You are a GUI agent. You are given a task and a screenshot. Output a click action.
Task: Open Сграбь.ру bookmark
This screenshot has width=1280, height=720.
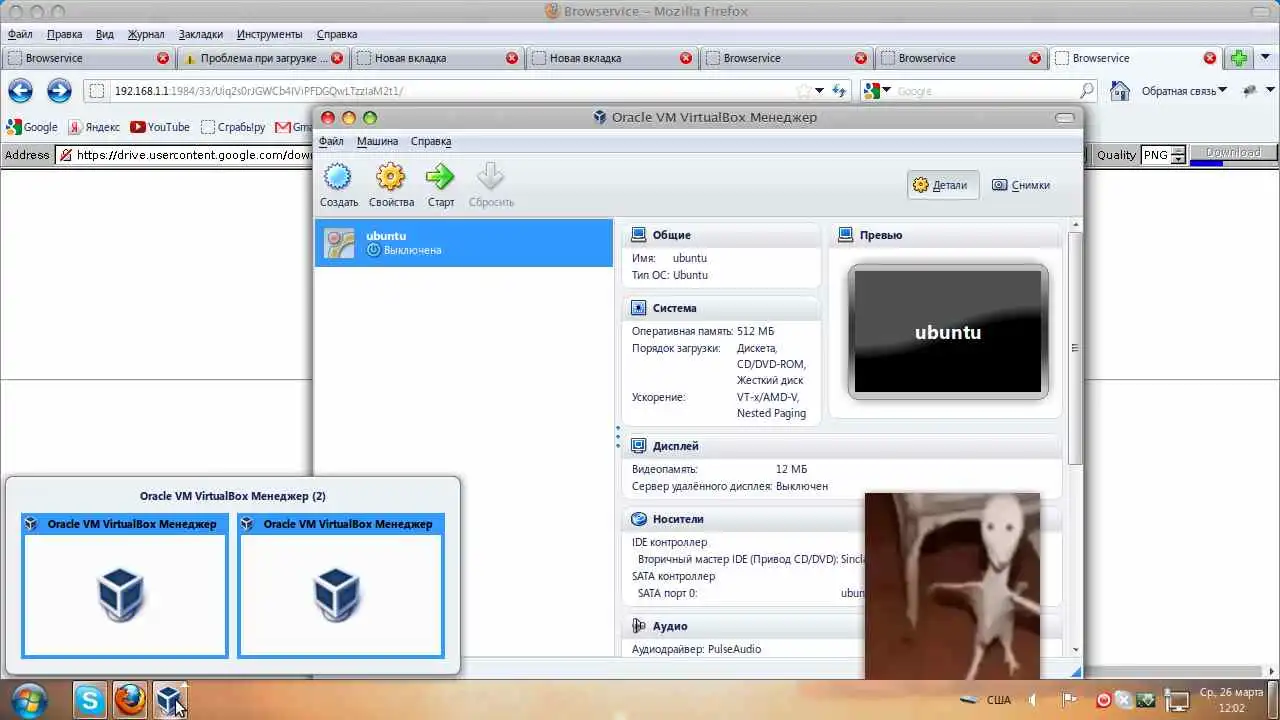233,127
